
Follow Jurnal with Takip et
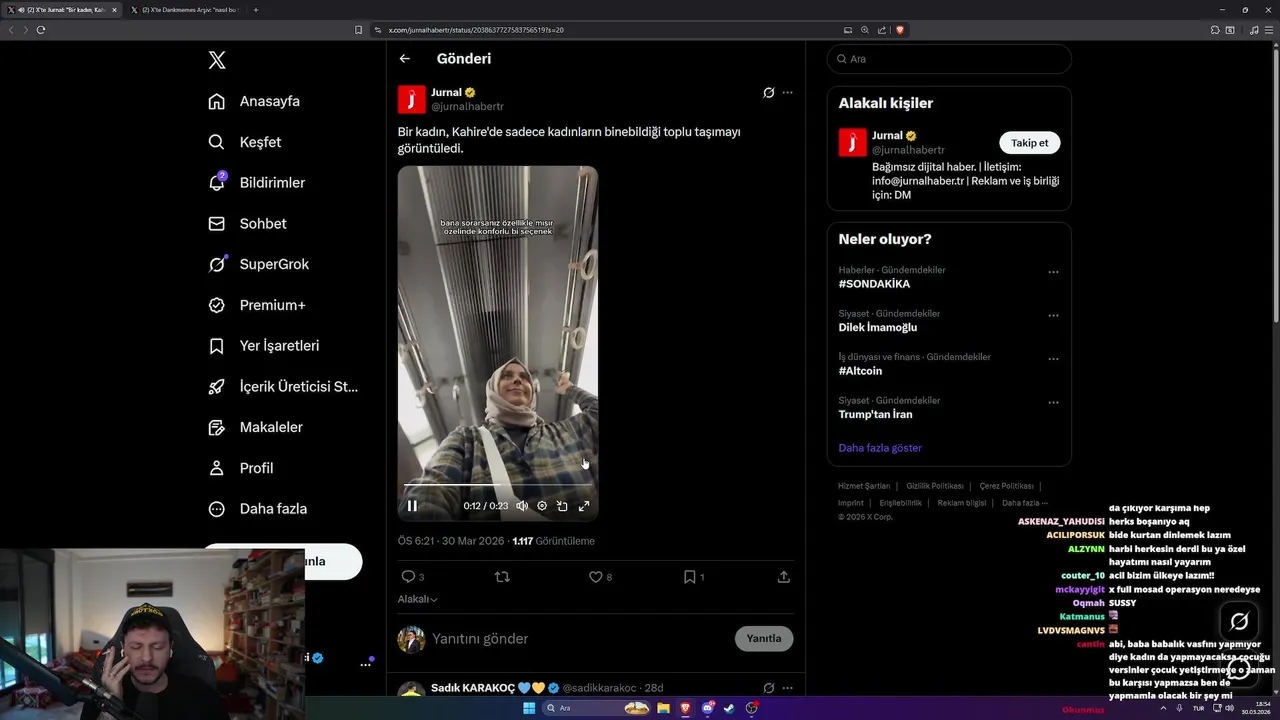click(1029, 143)
